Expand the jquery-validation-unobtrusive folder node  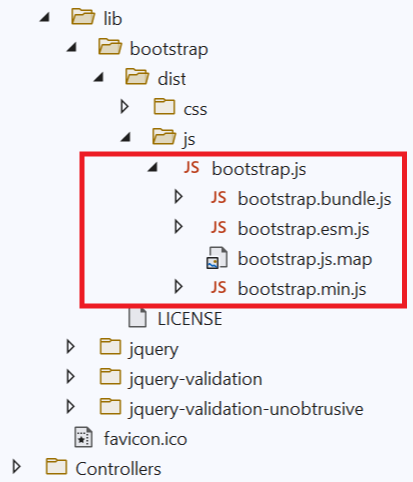coord(71,407)
